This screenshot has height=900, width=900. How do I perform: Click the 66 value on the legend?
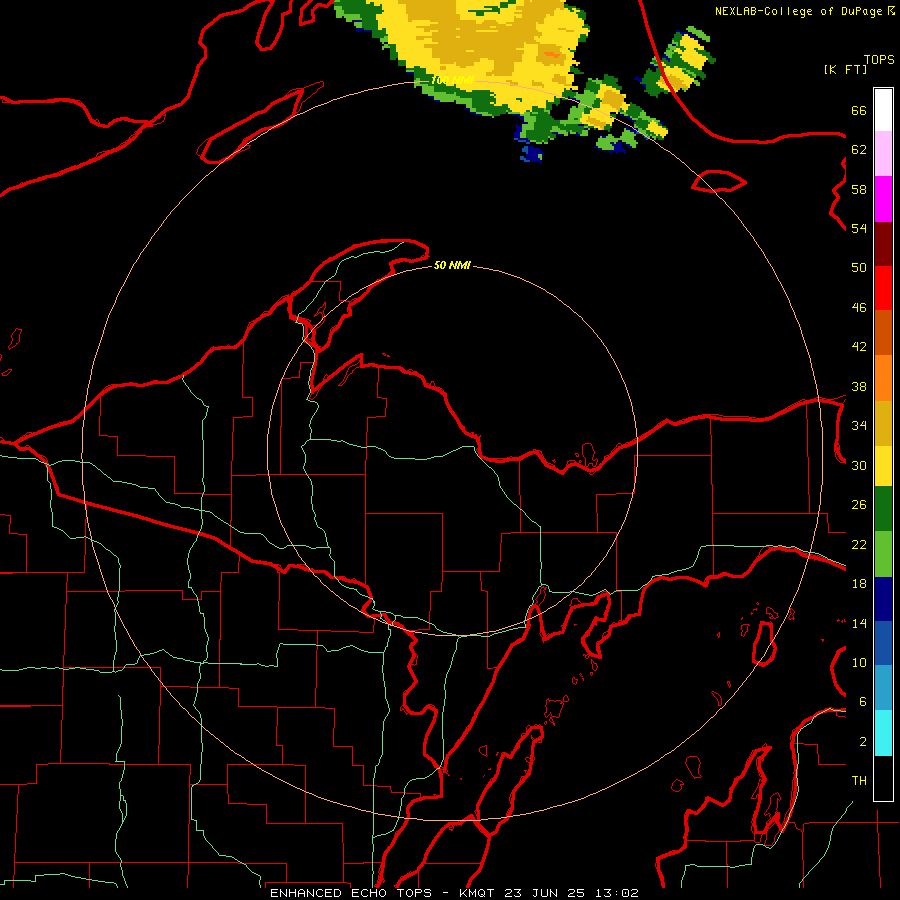coord(859,110)
